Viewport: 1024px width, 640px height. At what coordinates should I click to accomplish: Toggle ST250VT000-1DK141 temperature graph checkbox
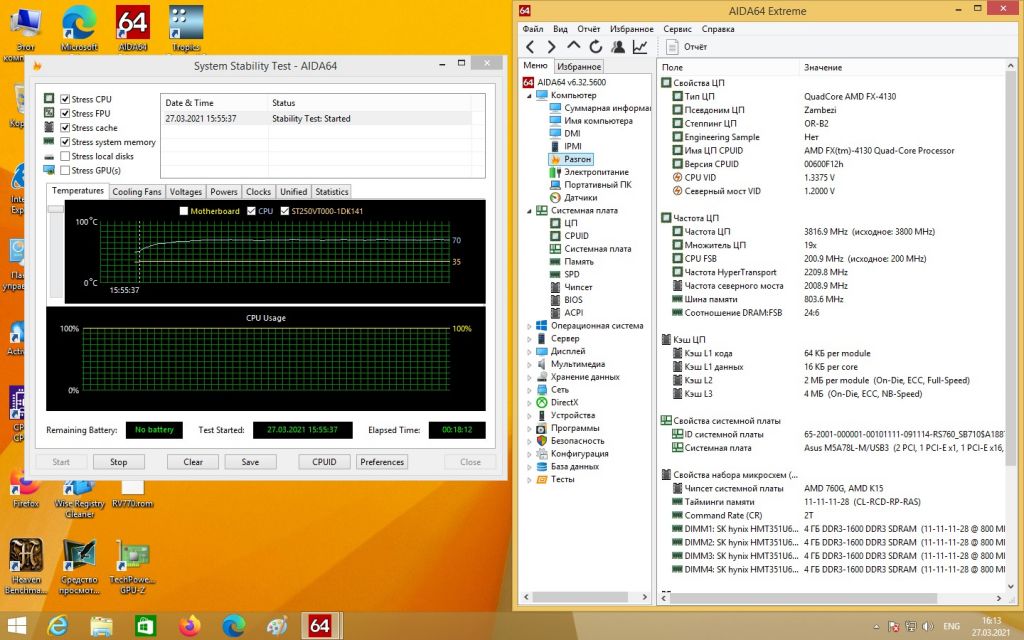285,211
